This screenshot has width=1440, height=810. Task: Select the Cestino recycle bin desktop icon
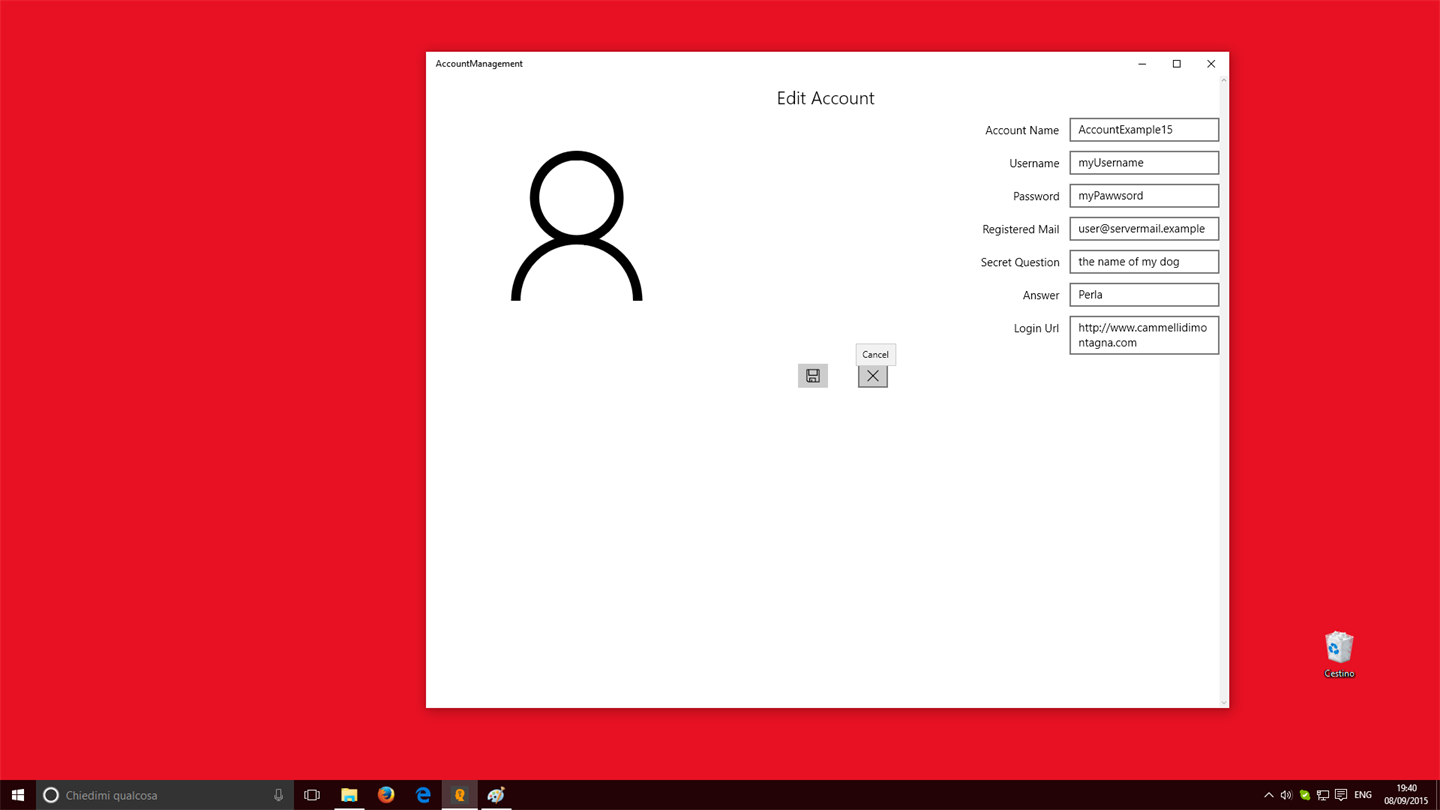(x=1339, y=655)
